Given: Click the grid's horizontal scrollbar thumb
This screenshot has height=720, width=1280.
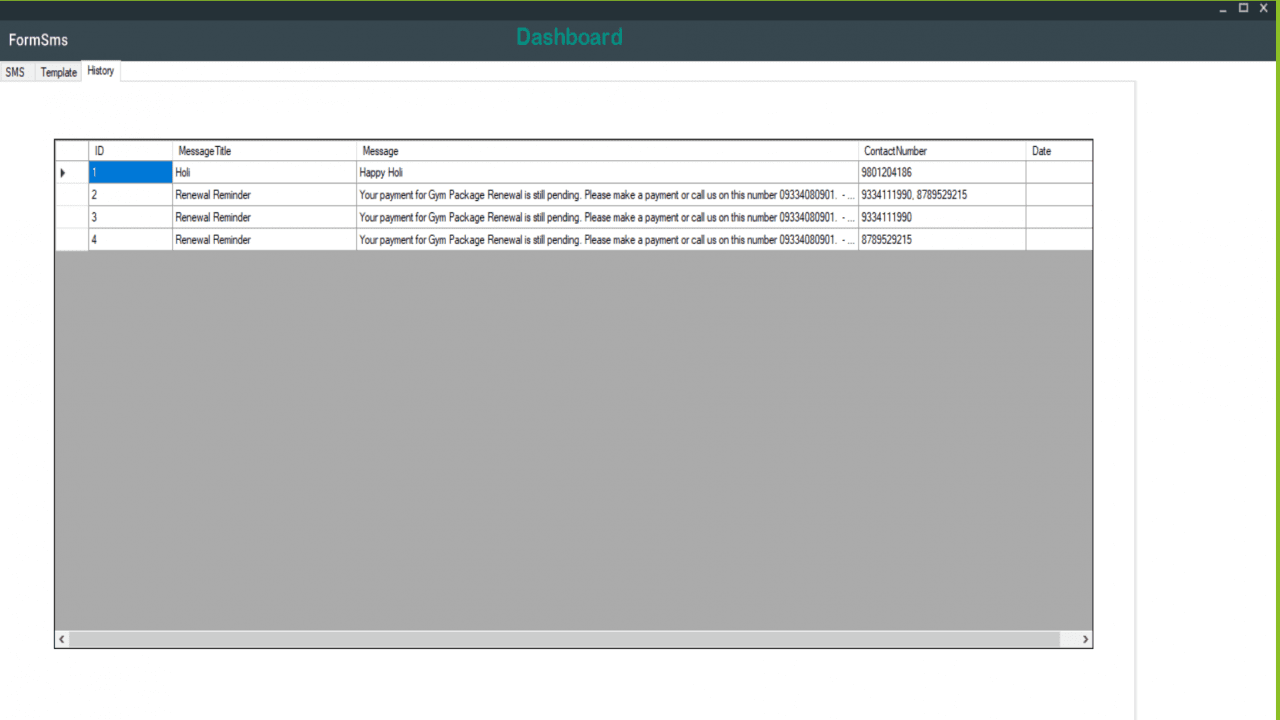Looking at the screenshot, I should (565, 639).
